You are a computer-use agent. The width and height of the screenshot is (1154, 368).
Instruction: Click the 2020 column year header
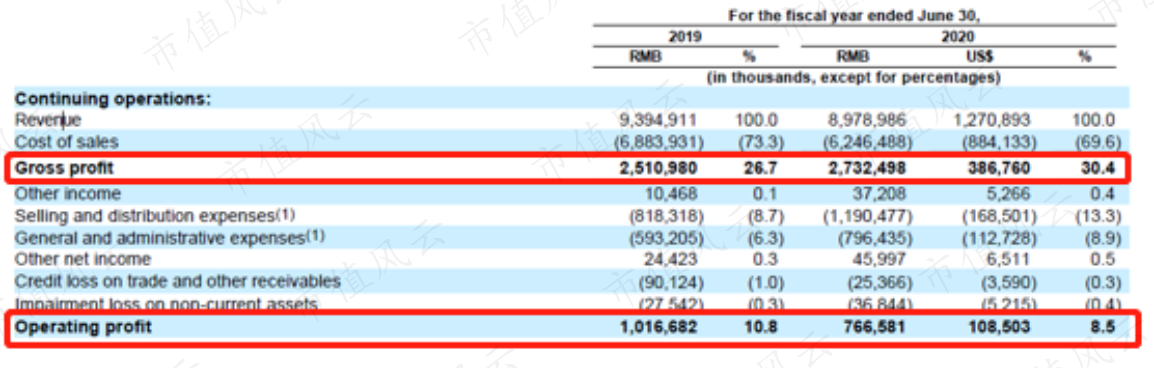[957, 36]
